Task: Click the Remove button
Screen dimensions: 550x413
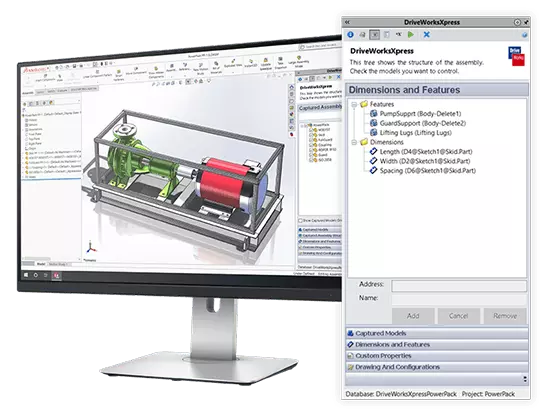Action: (505, 316)
